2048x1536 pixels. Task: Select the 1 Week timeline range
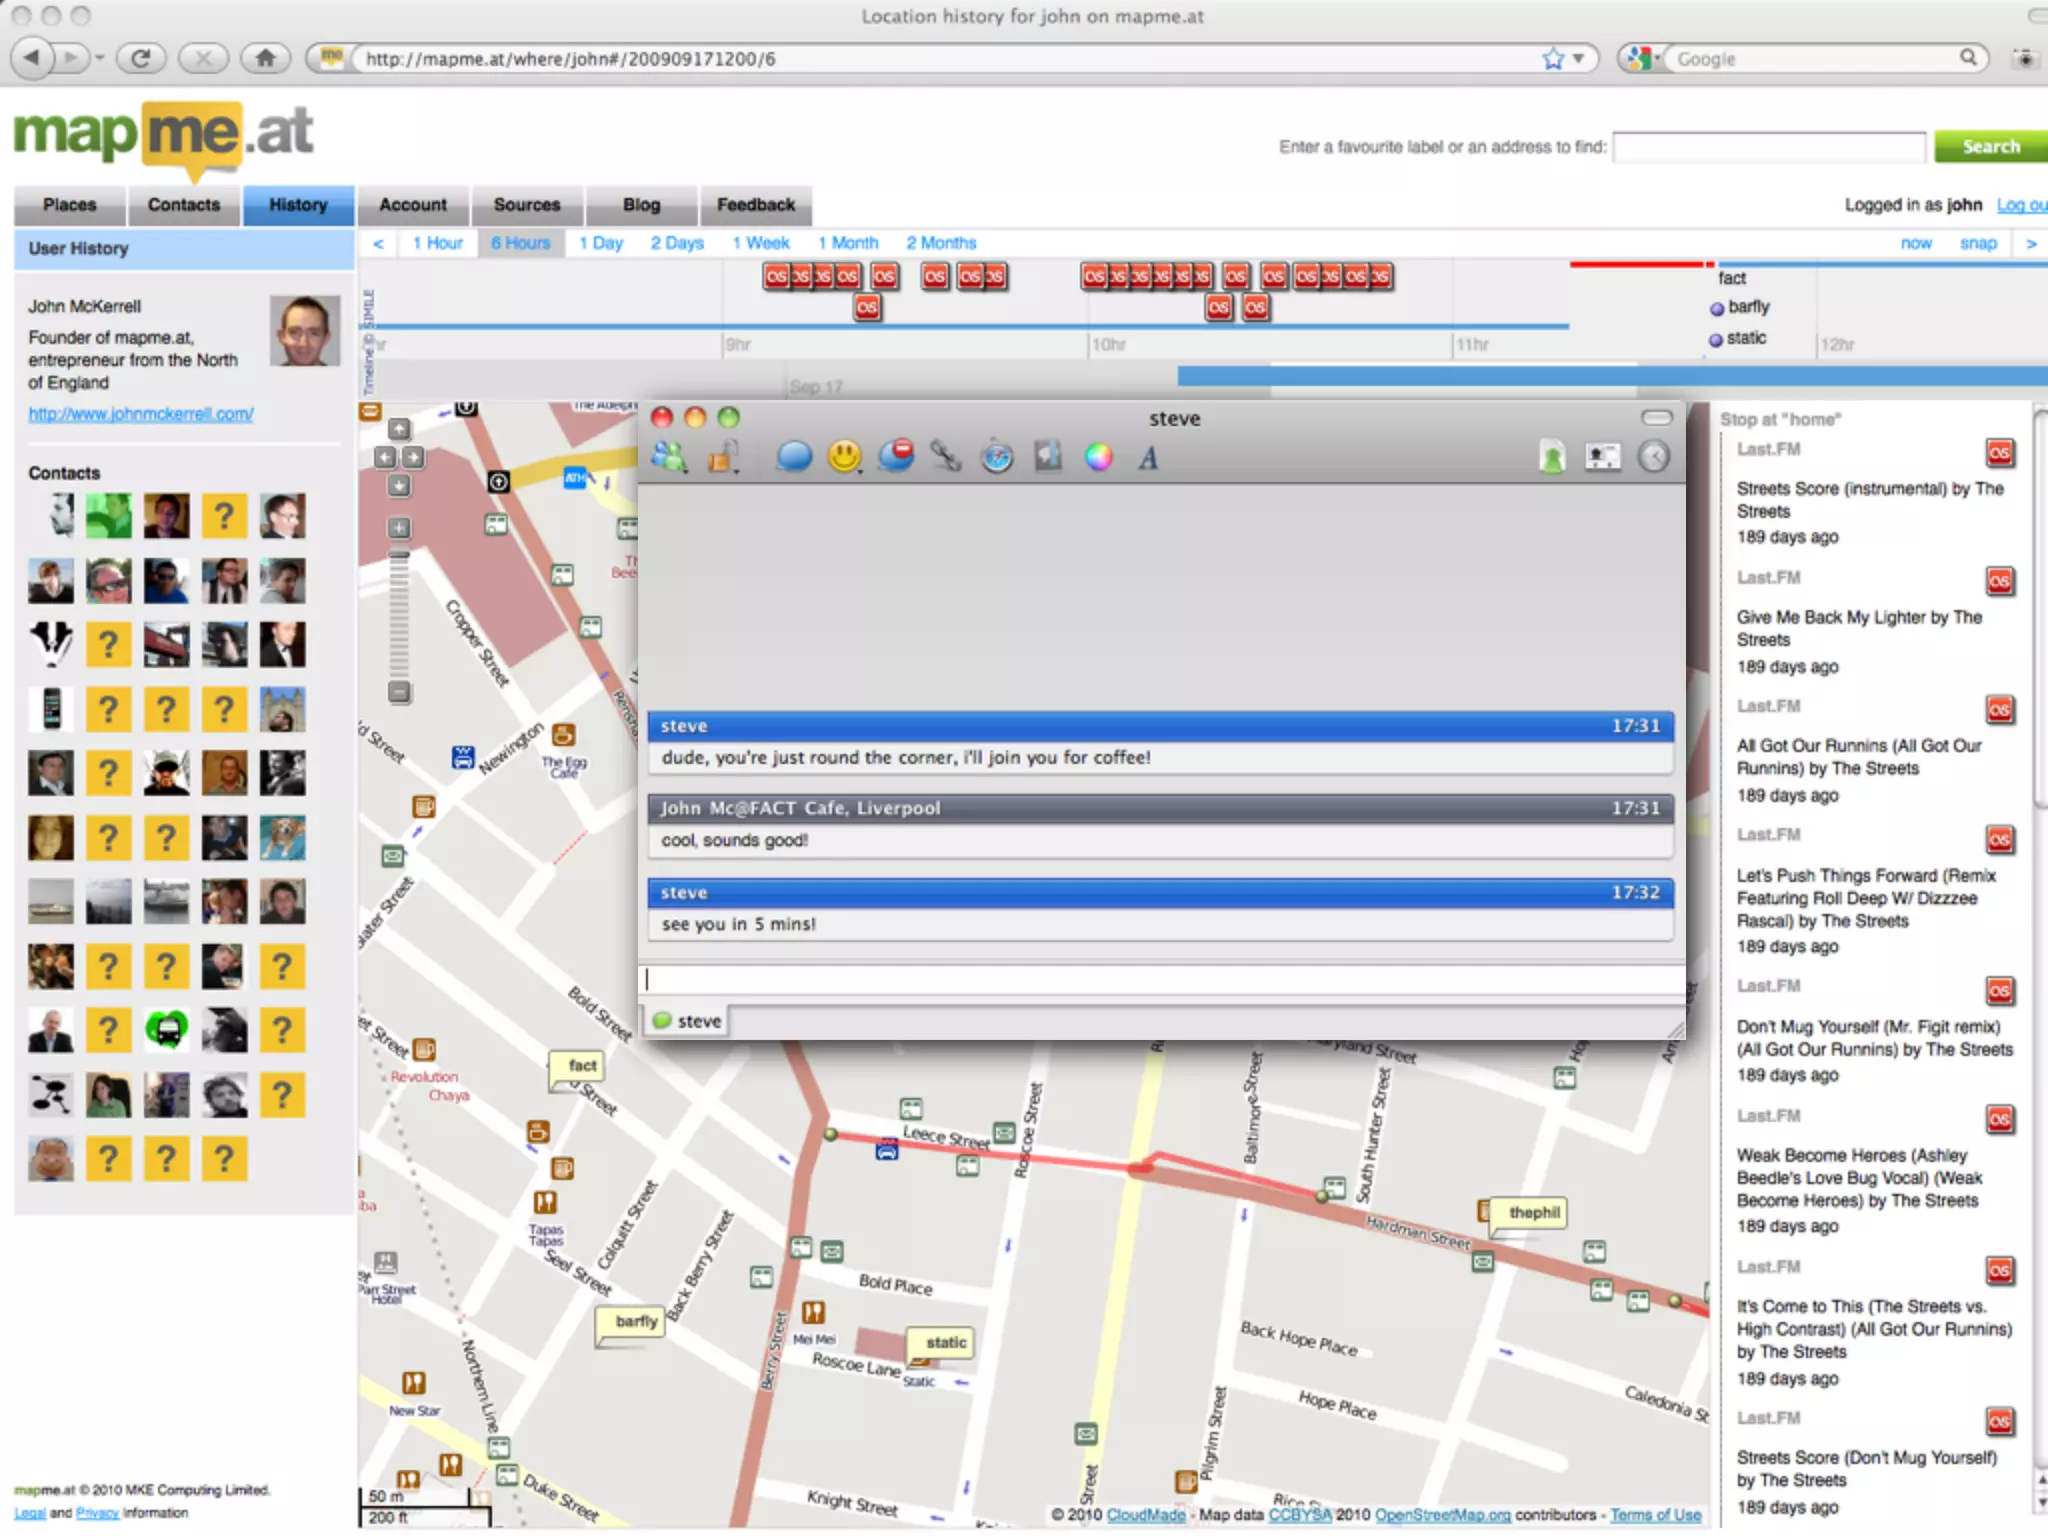point(760,243)
